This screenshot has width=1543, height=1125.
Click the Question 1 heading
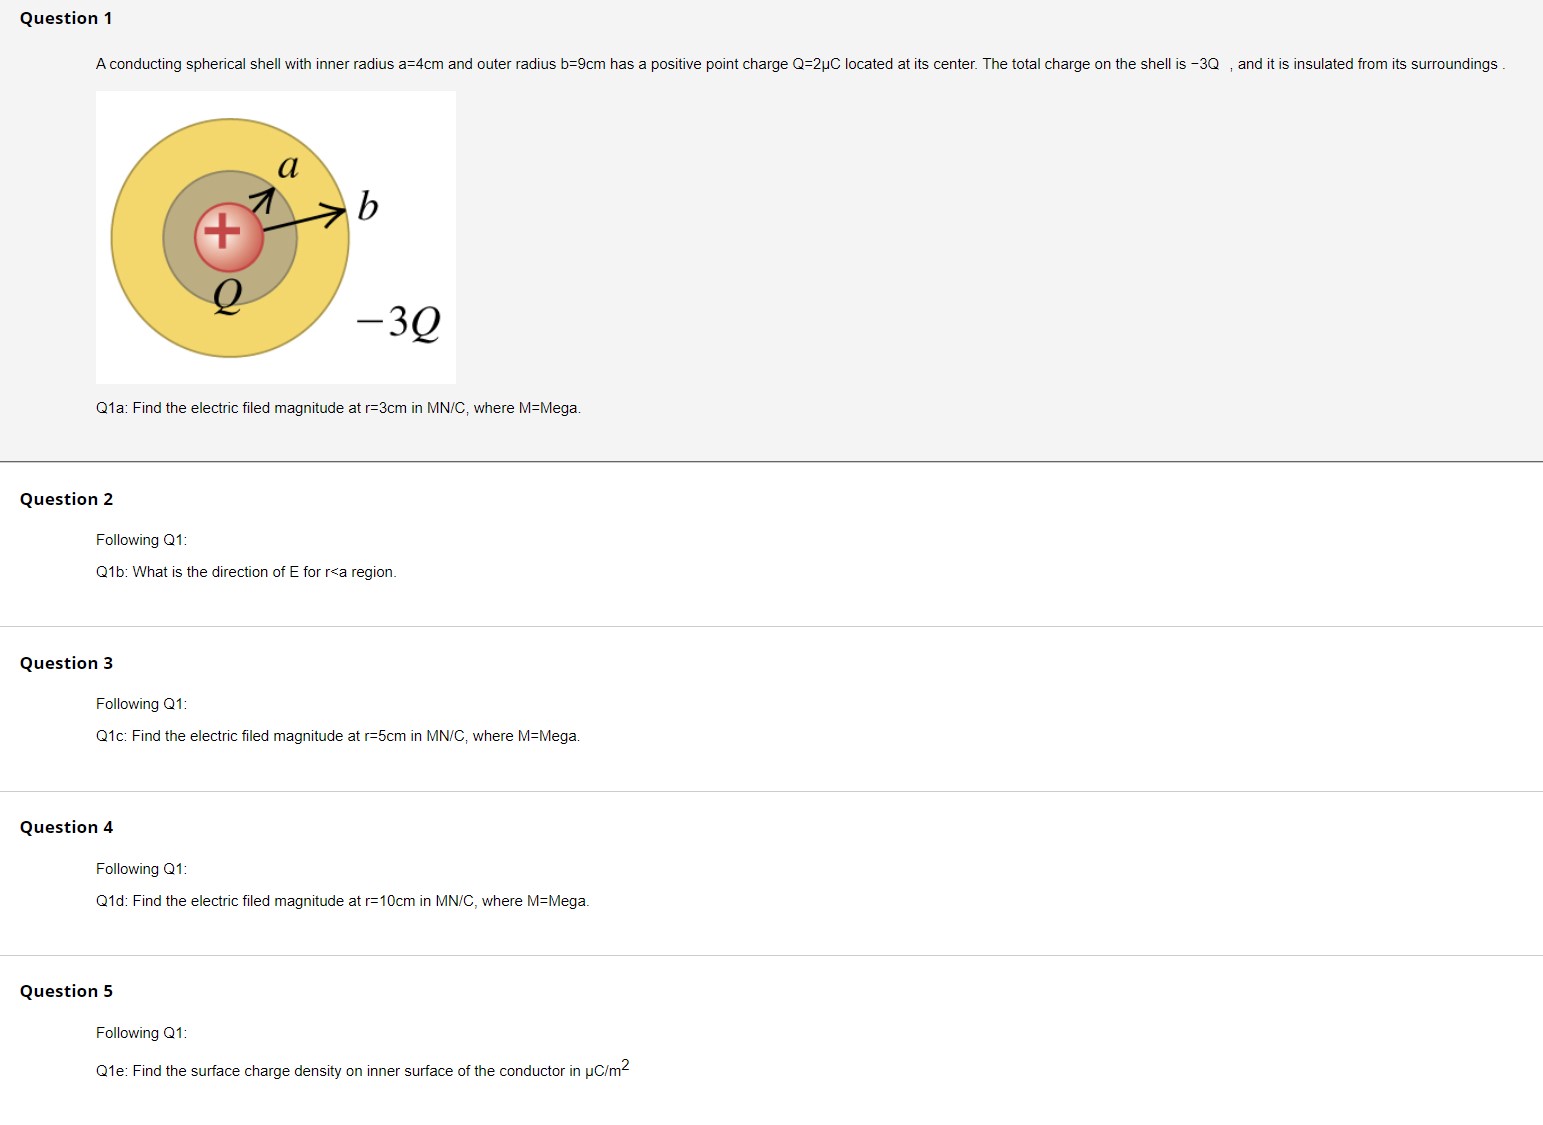66,18
